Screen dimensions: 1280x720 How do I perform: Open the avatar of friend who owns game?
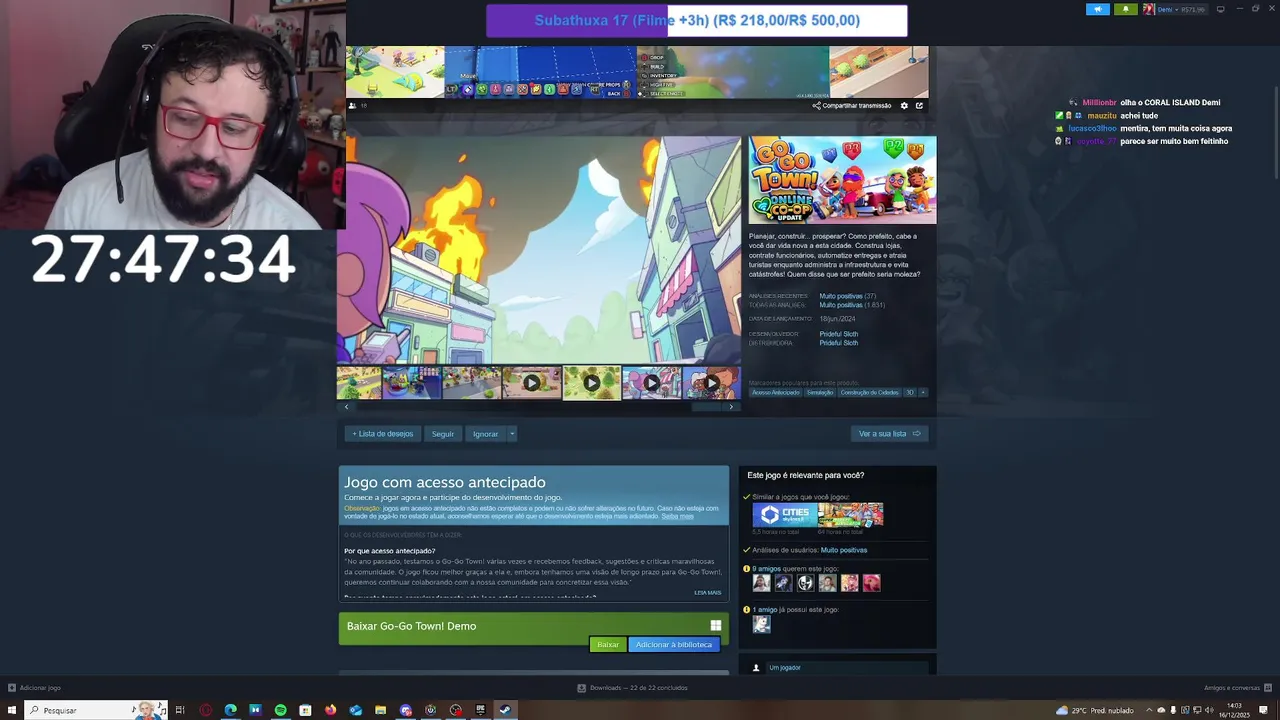761,624
